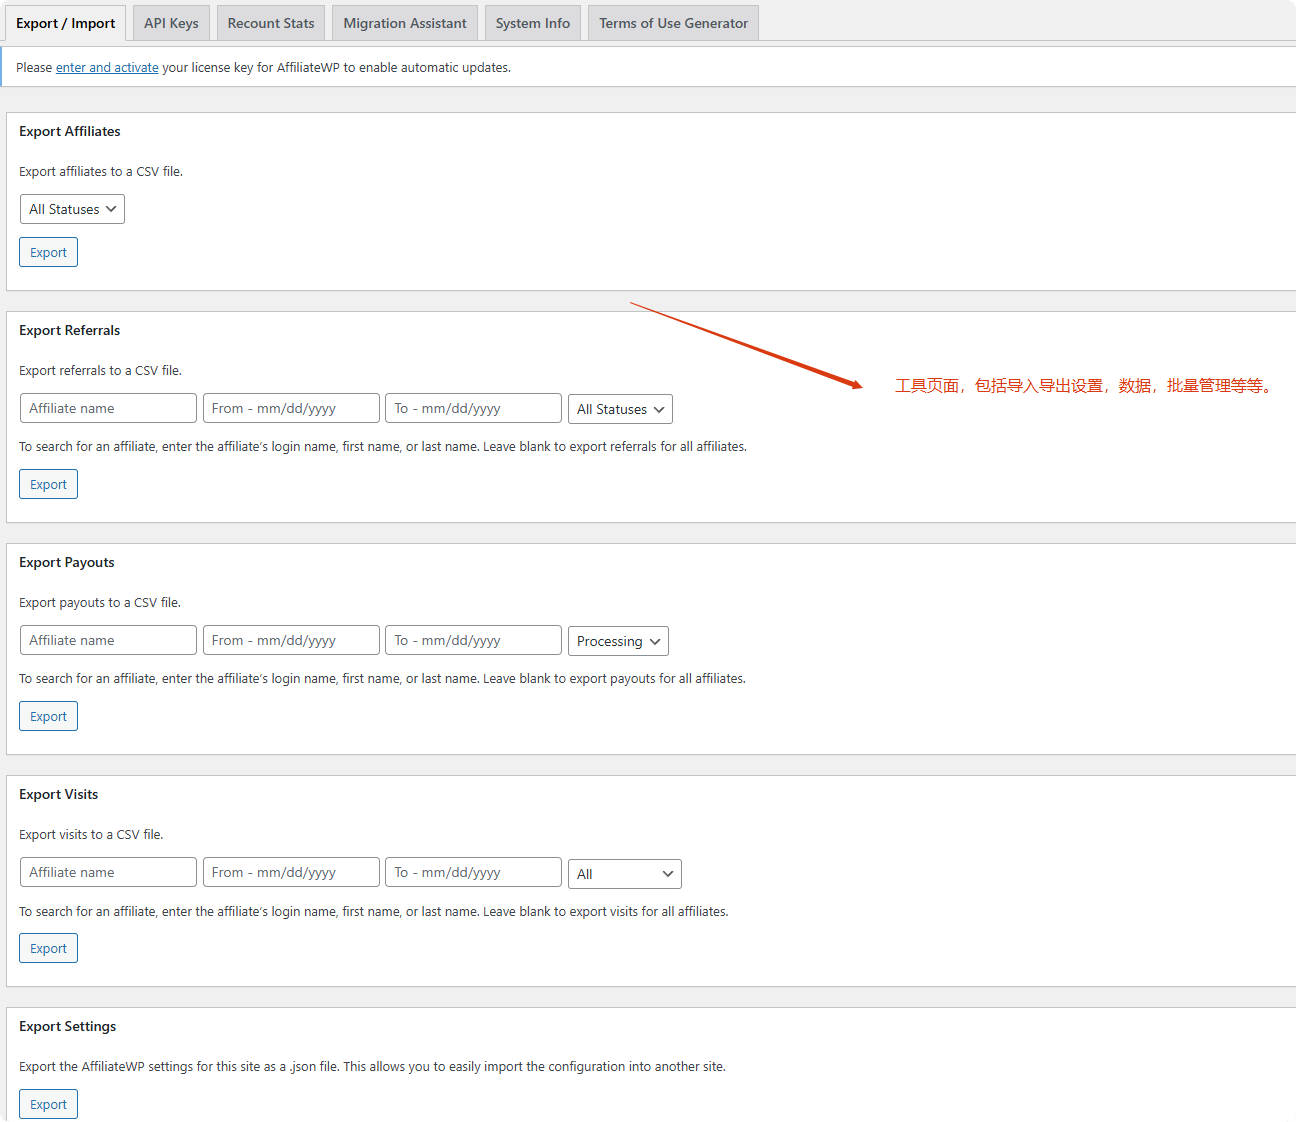1296x1122 pixels.
Task: Click From date field in Export Payouts
Action: 291,640
